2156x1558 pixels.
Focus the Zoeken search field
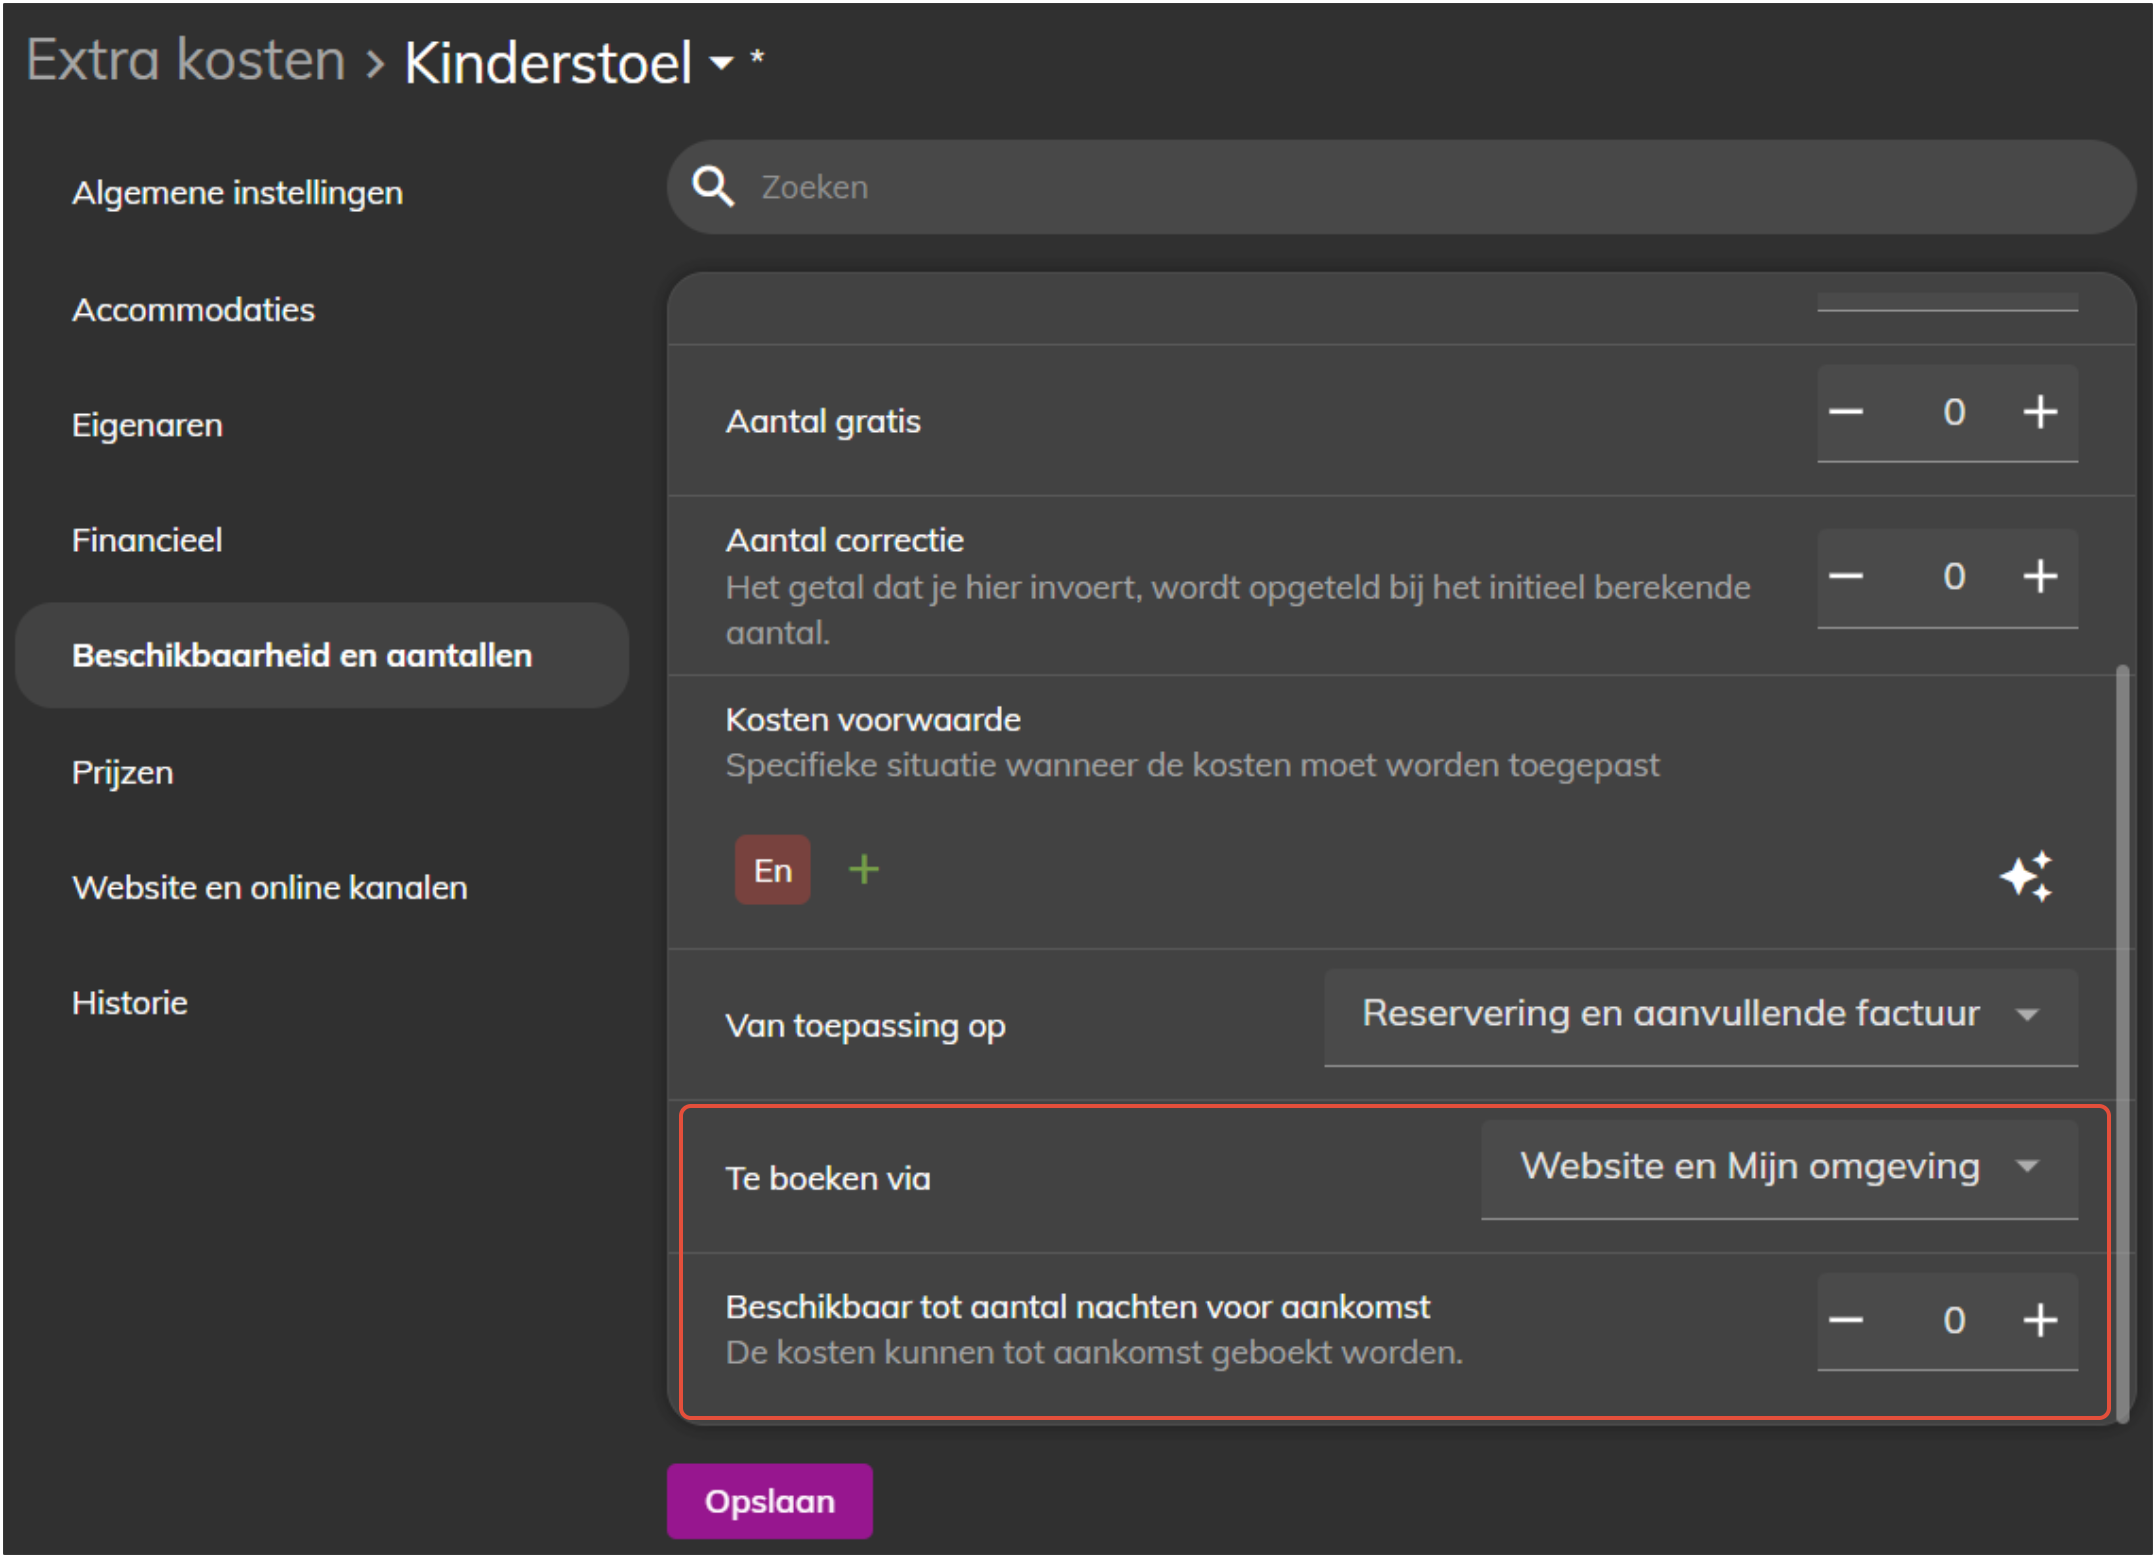[1400, 187]
